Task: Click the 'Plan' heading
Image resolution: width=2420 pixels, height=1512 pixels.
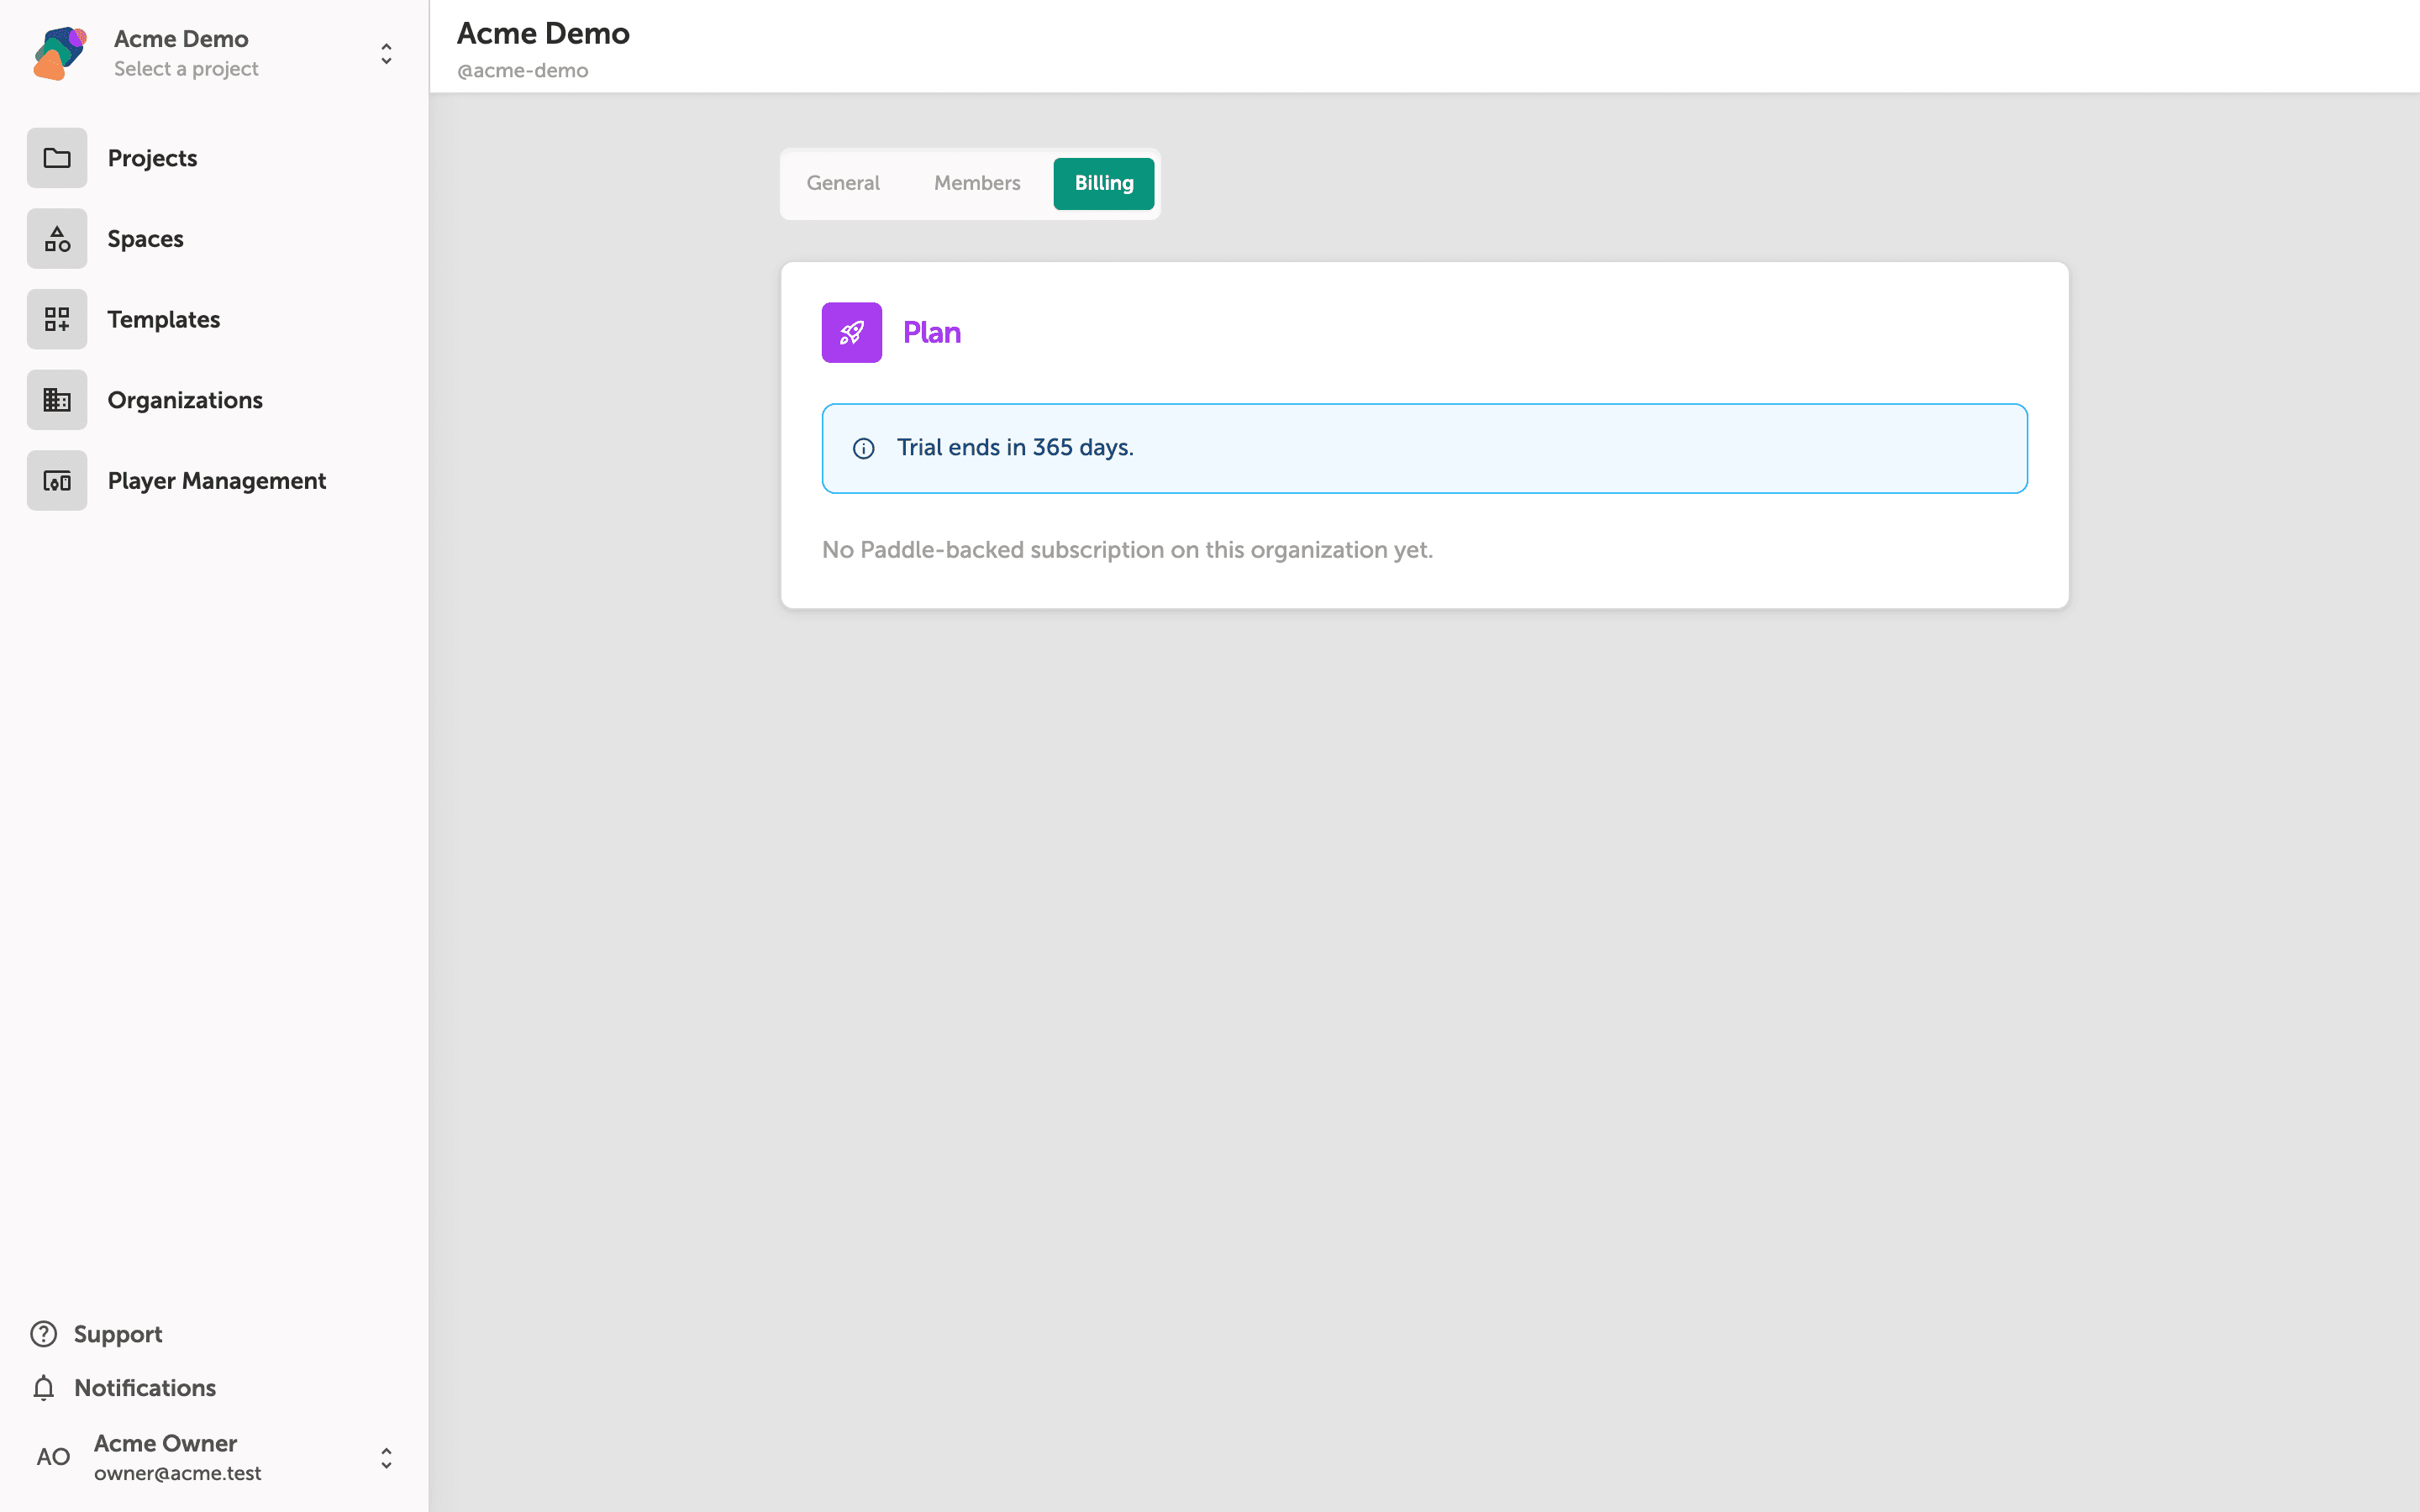Action: point(931,332)
